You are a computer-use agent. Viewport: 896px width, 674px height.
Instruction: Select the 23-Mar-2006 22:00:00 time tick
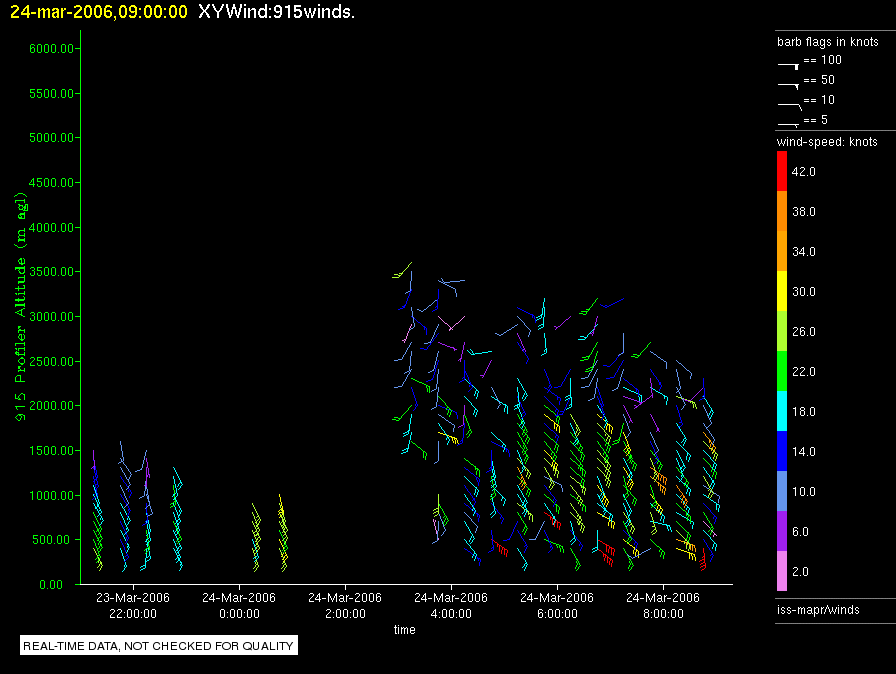point(132,604)
